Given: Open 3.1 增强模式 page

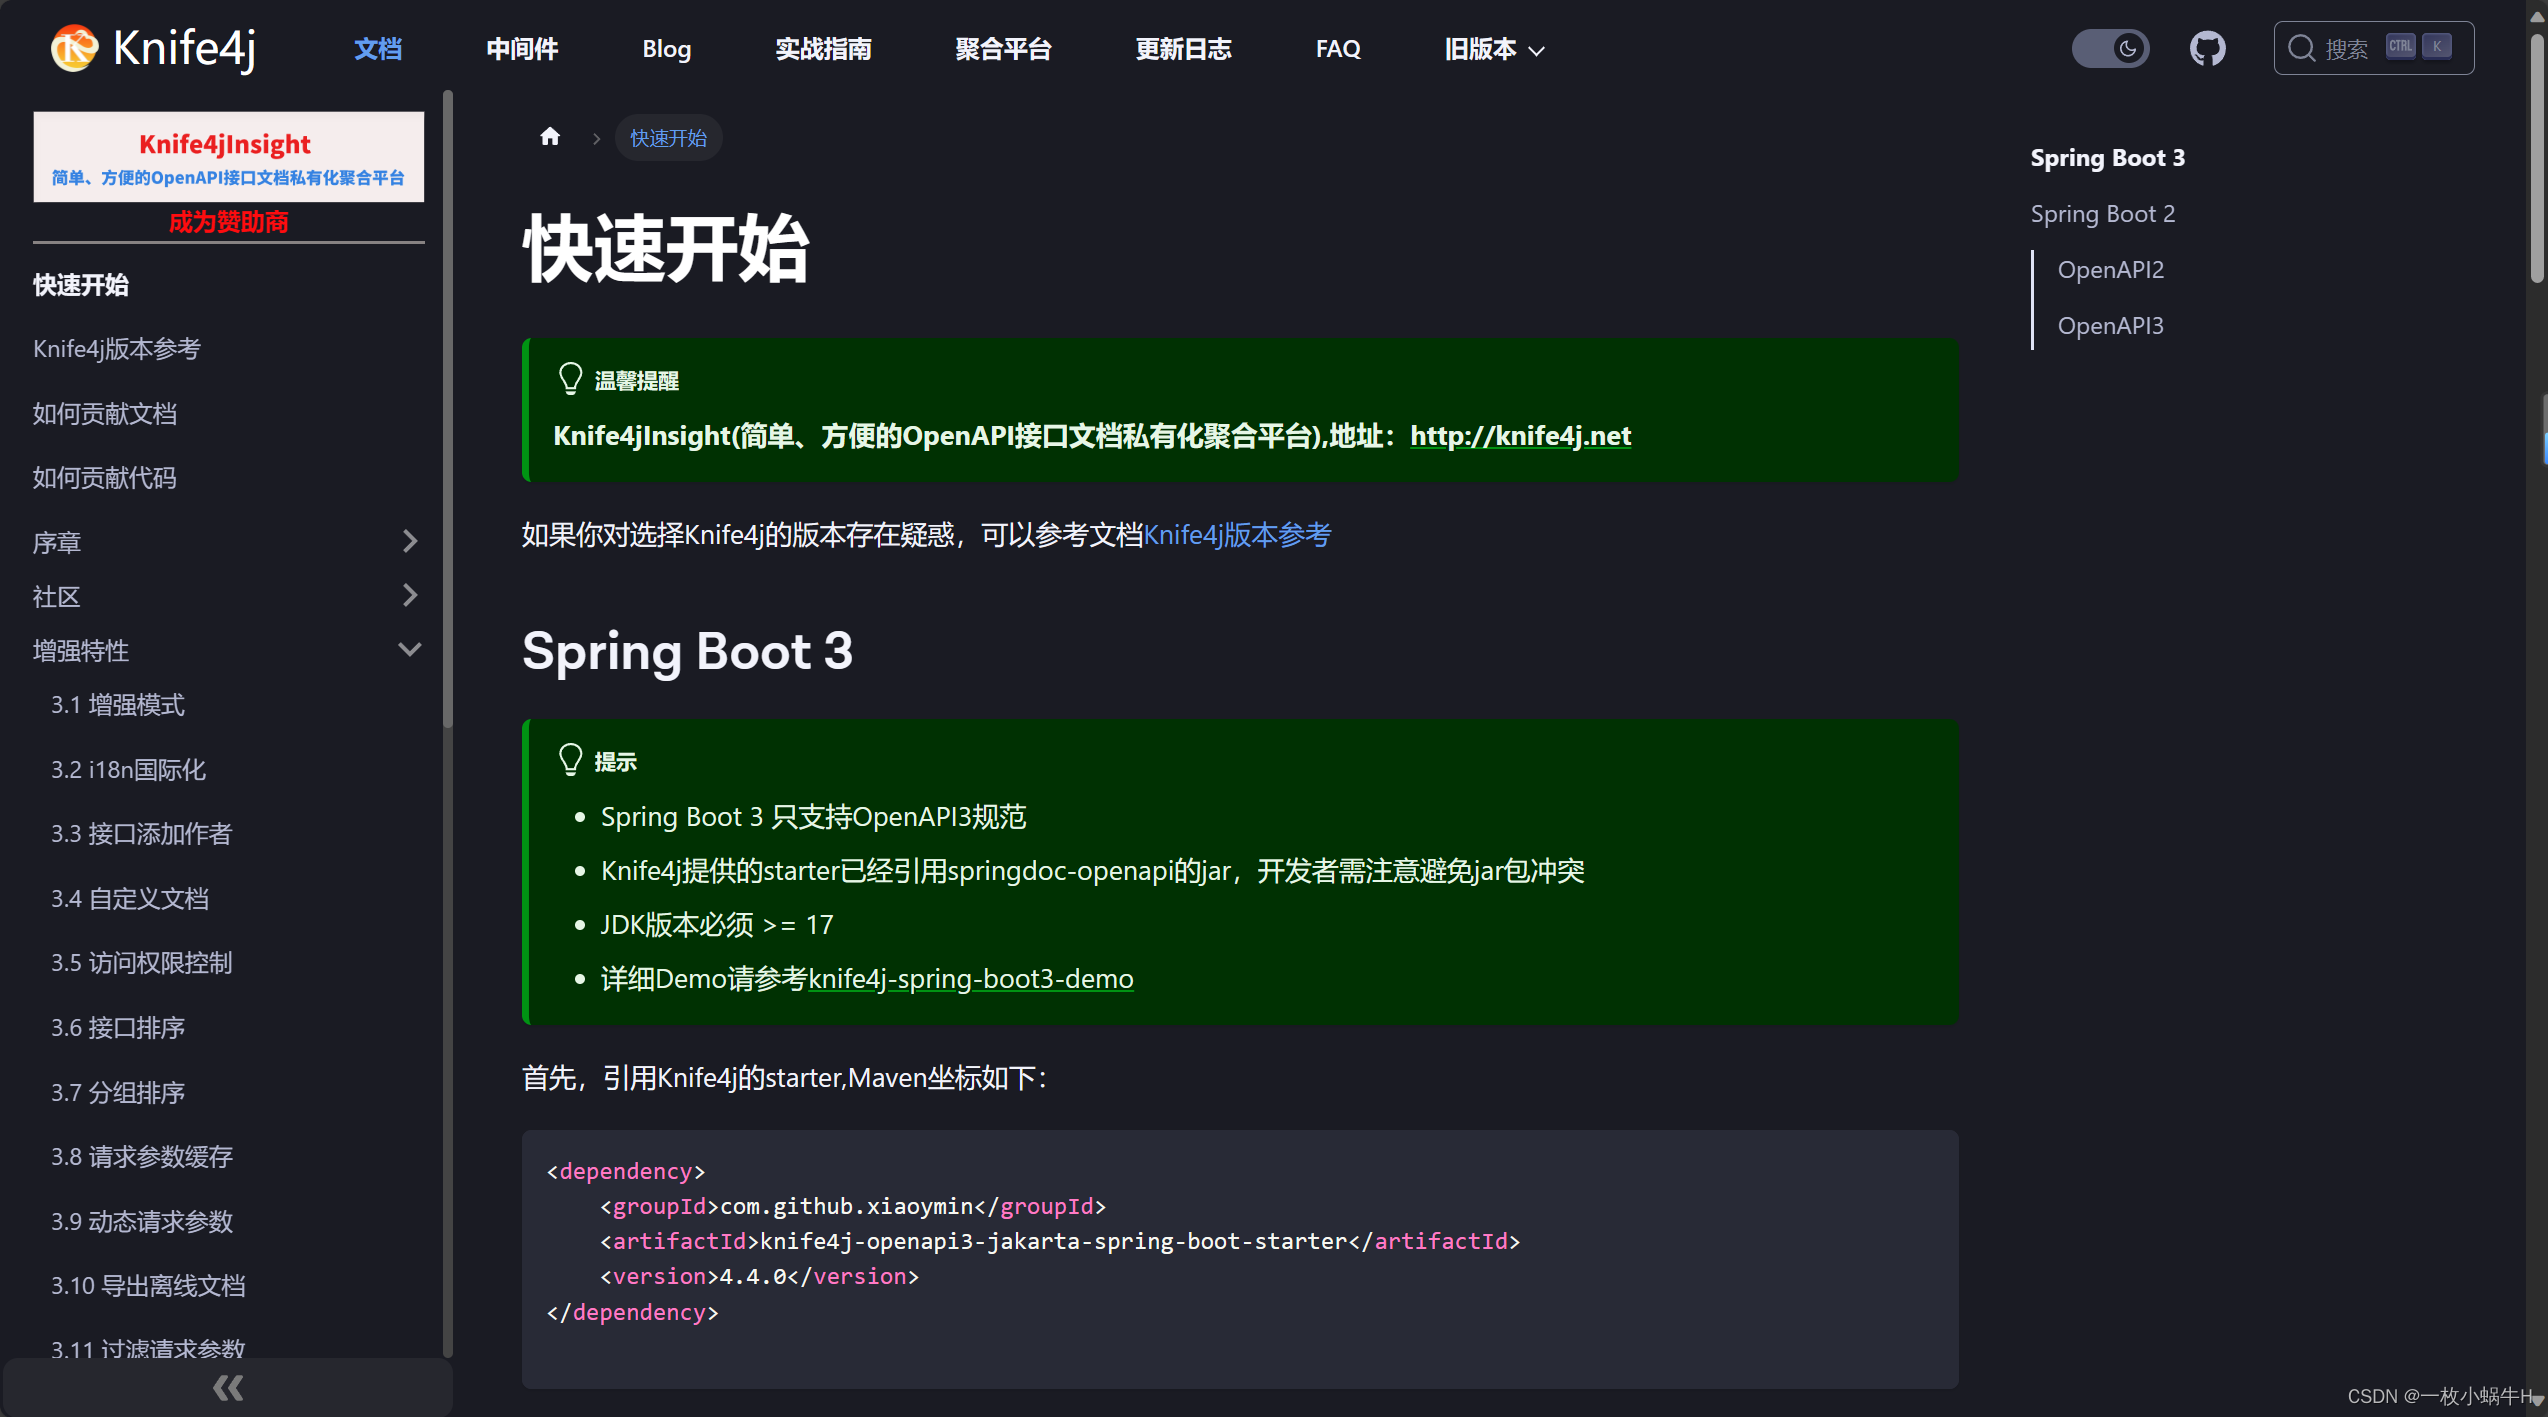Looking at the screenshot, I should 118,705.
